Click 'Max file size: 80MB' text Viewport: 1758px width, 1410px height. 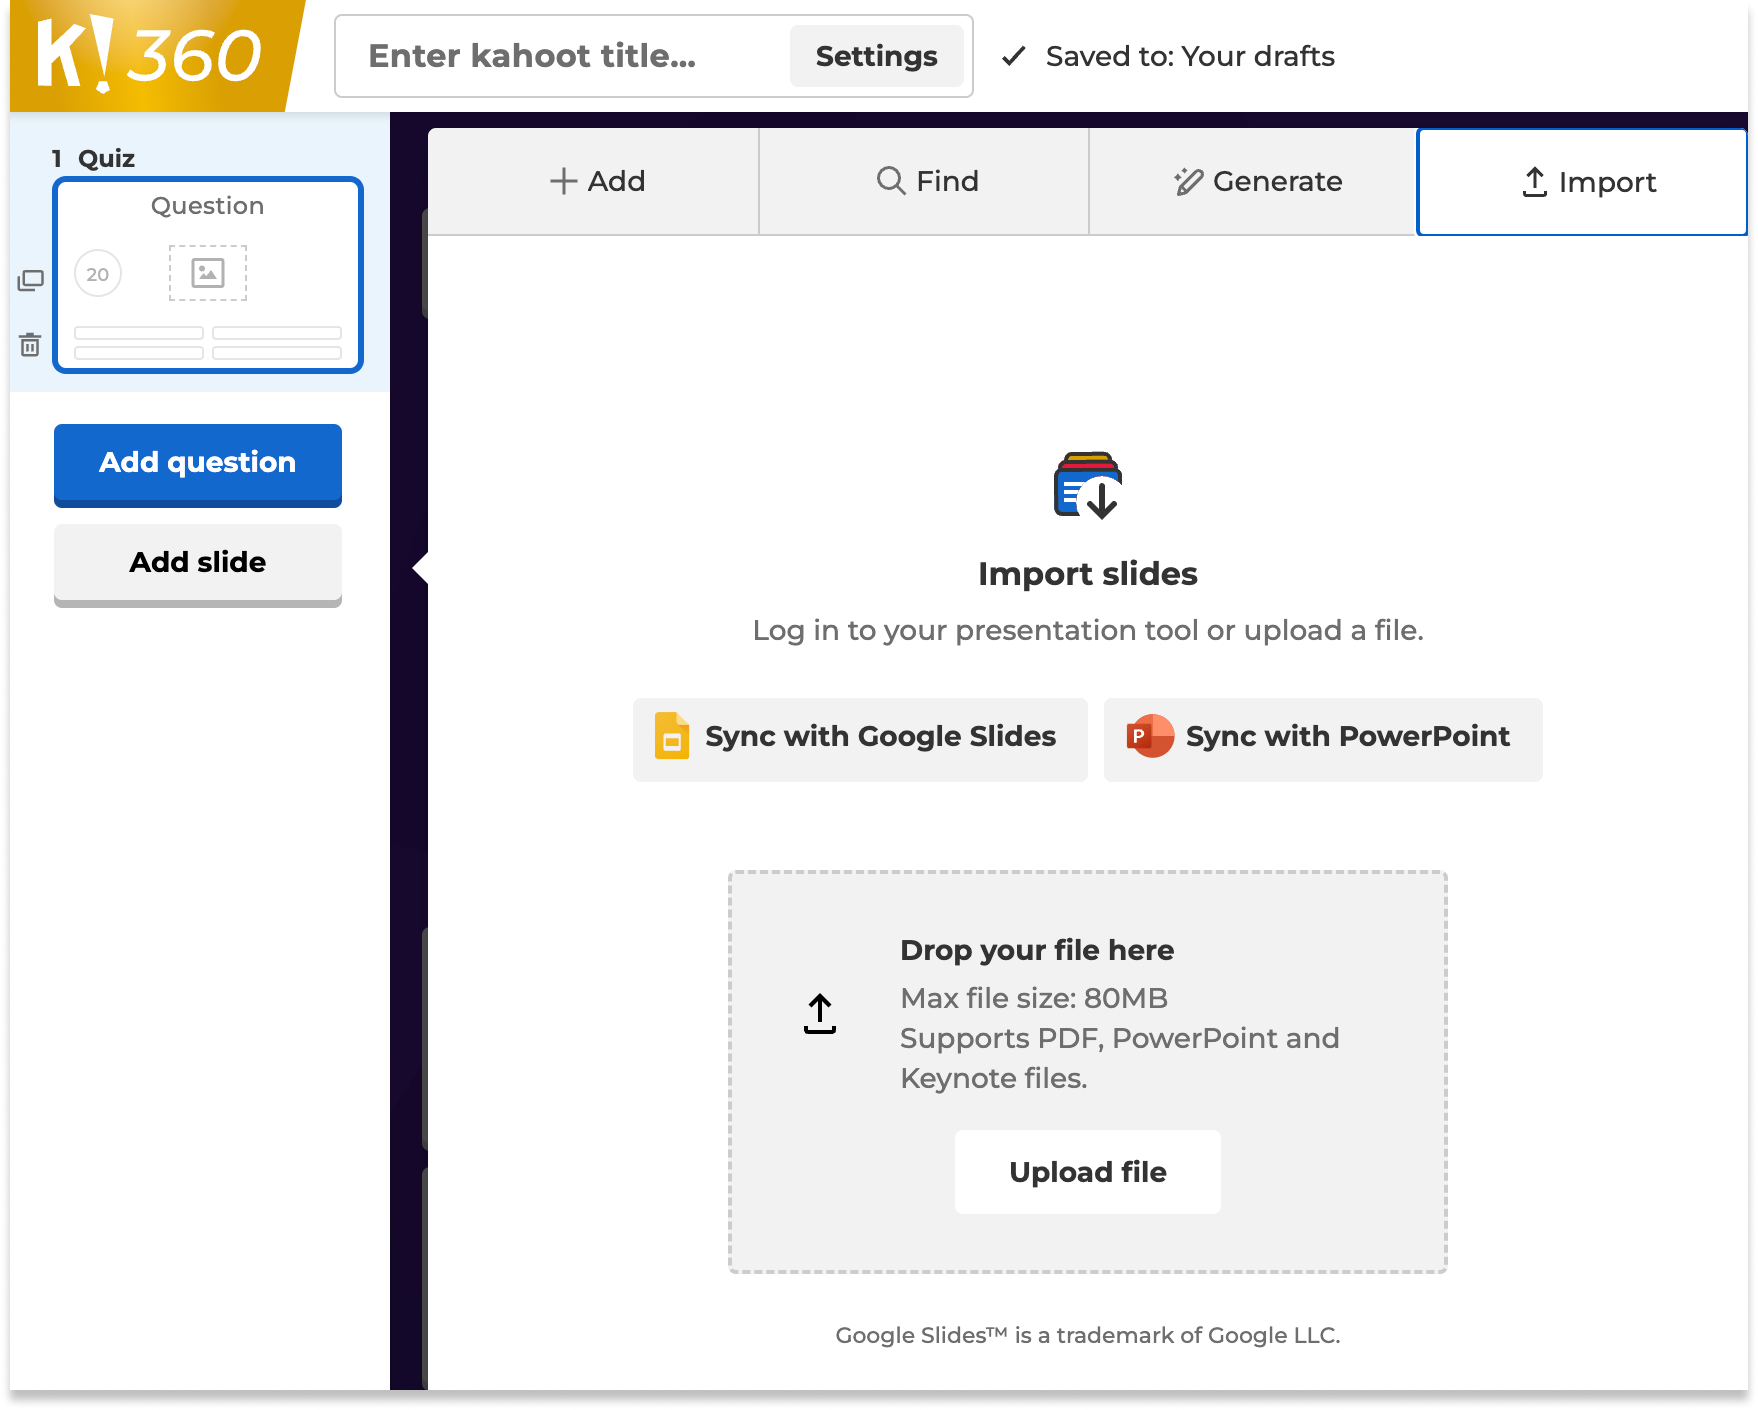1034,998
